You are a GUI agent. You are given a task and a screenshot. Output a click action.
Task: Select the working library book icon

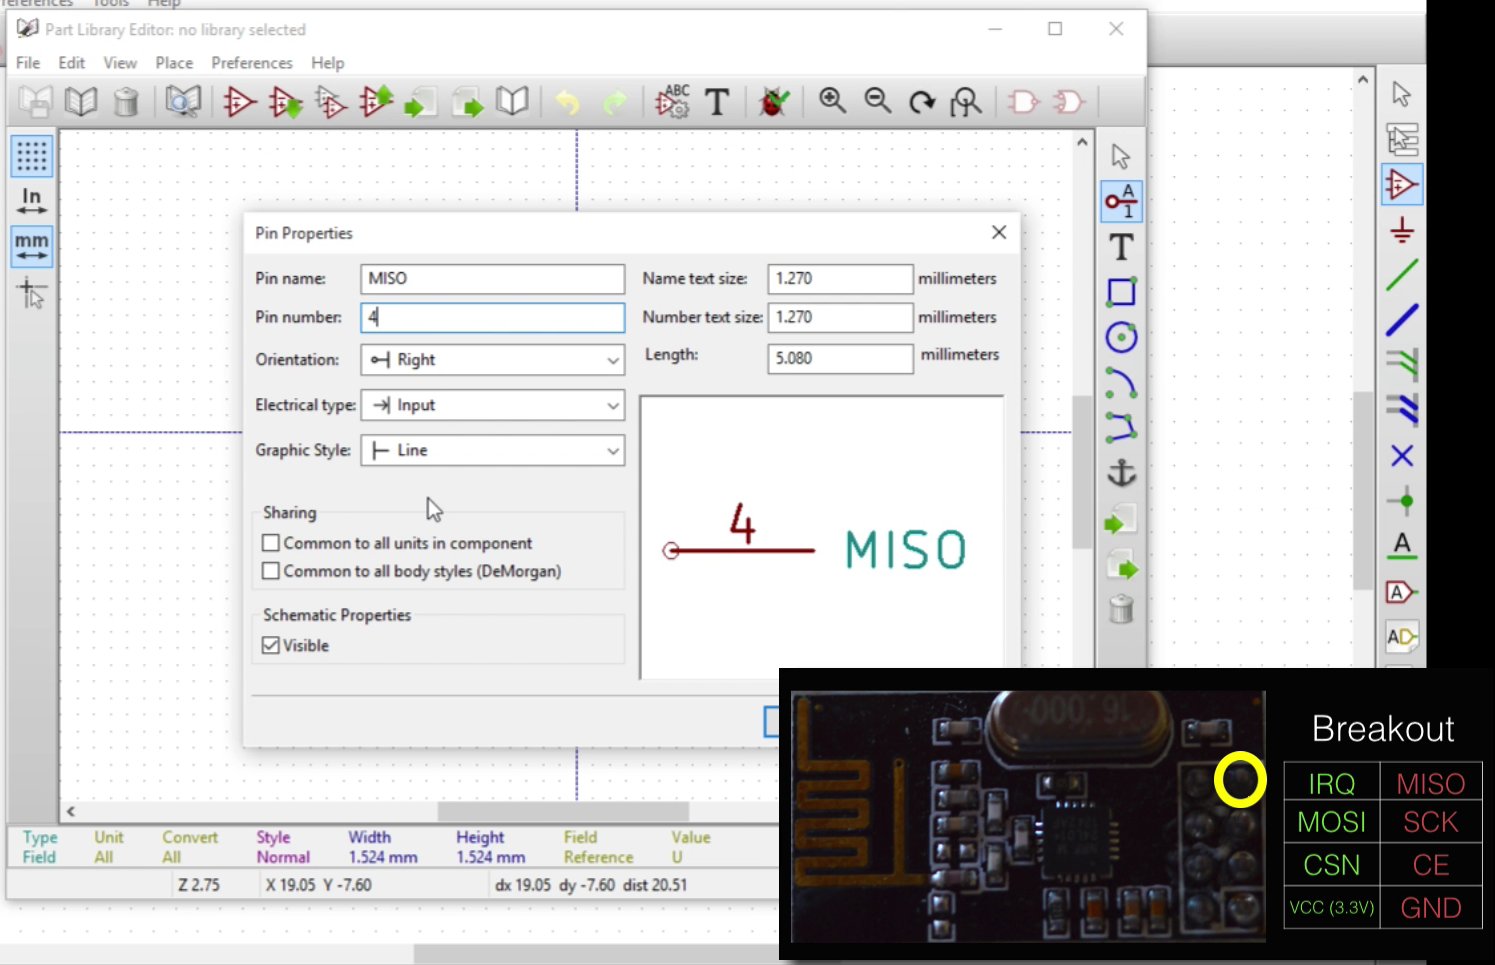pyautogui.click(x=81, y=101)
